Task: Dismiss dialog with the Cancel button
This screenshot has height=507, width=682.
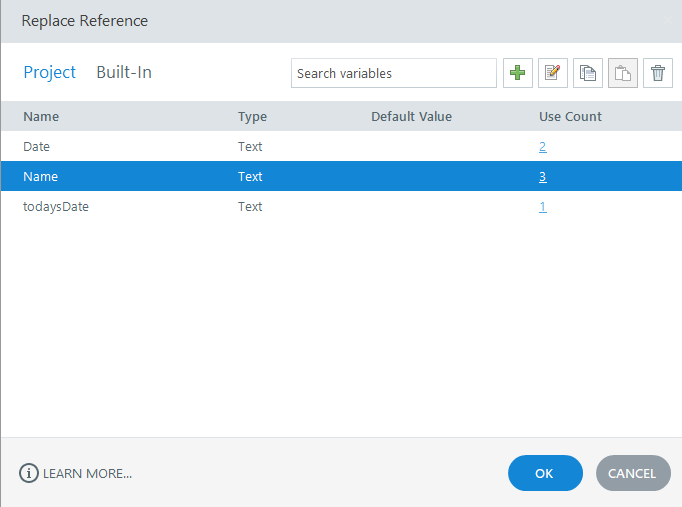Action: pos(633,473)
